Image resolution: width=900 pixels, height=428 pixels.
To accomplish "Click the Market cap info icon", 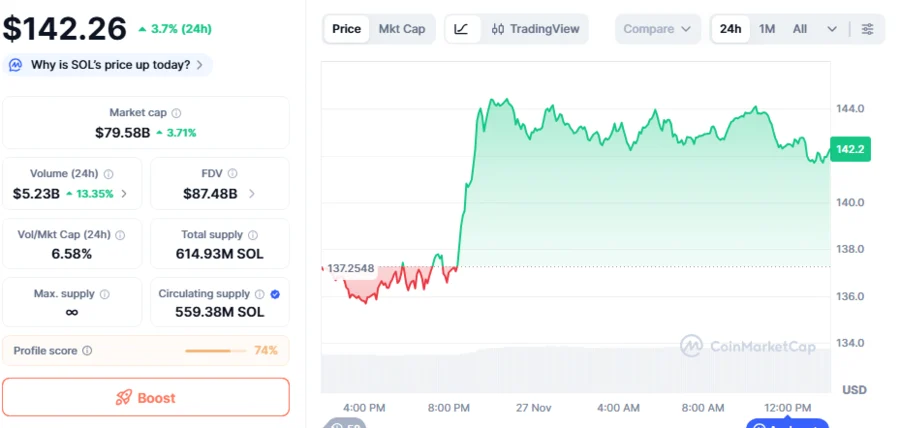I will [x=177, y=113].
